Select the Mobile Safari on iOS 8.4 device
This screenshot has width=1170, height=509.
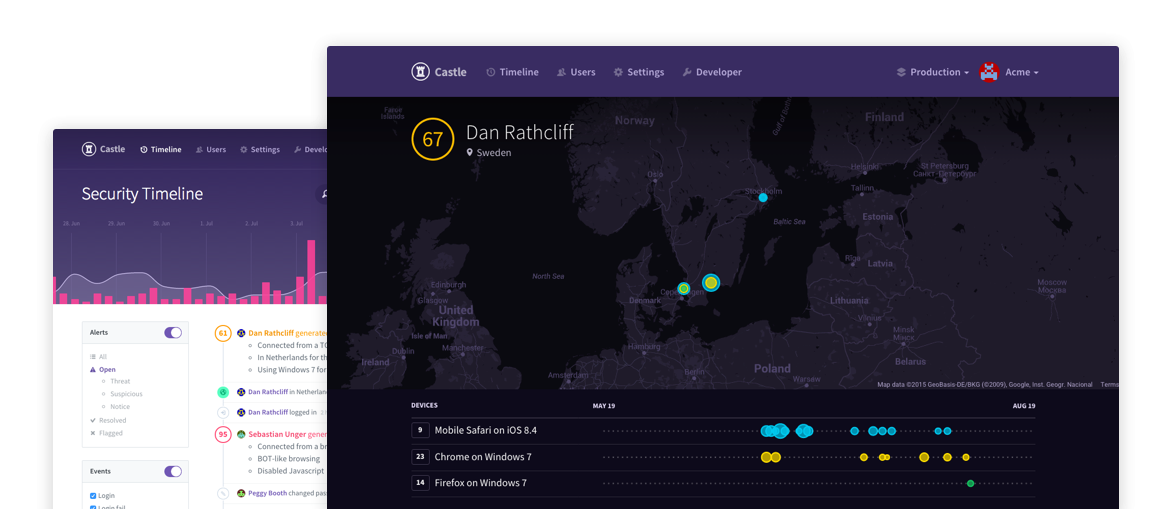click(x=486, y=431)
